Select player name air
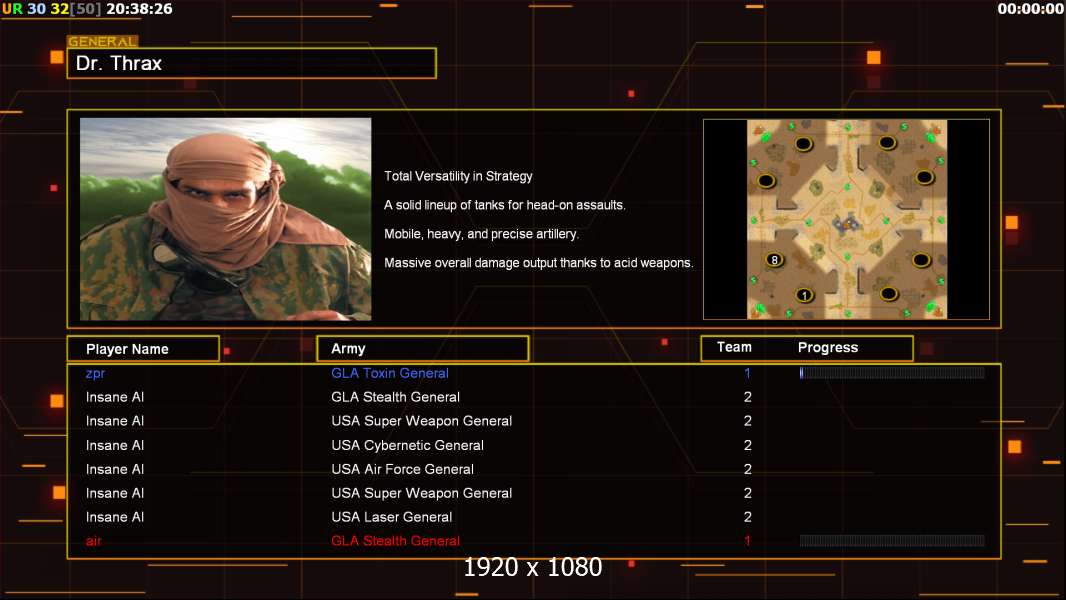 94,541
